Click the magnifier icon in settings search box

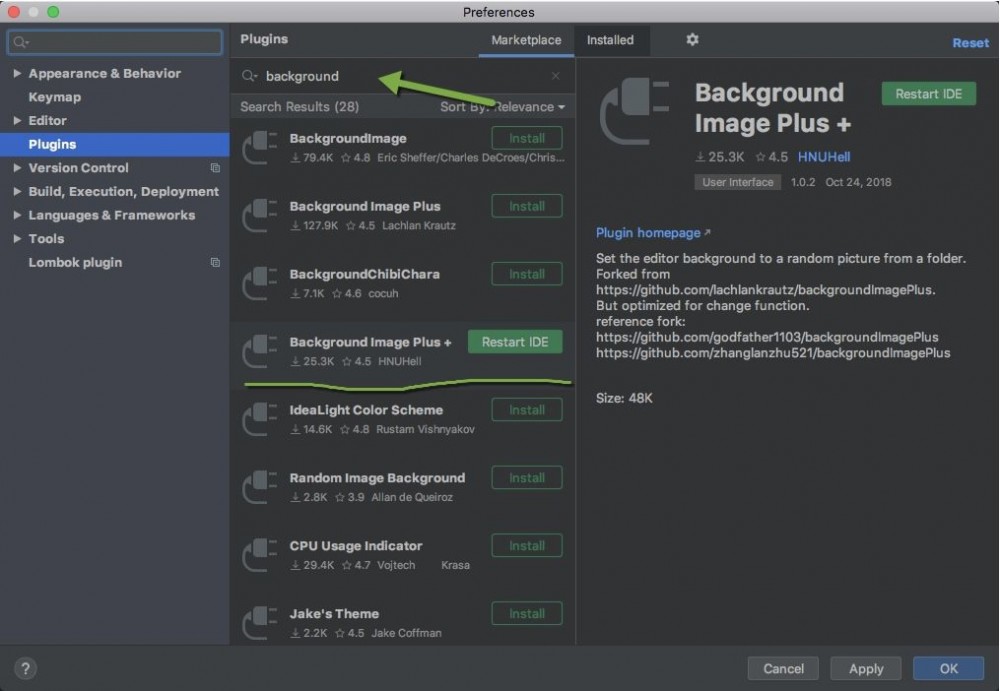click(20, 42)
